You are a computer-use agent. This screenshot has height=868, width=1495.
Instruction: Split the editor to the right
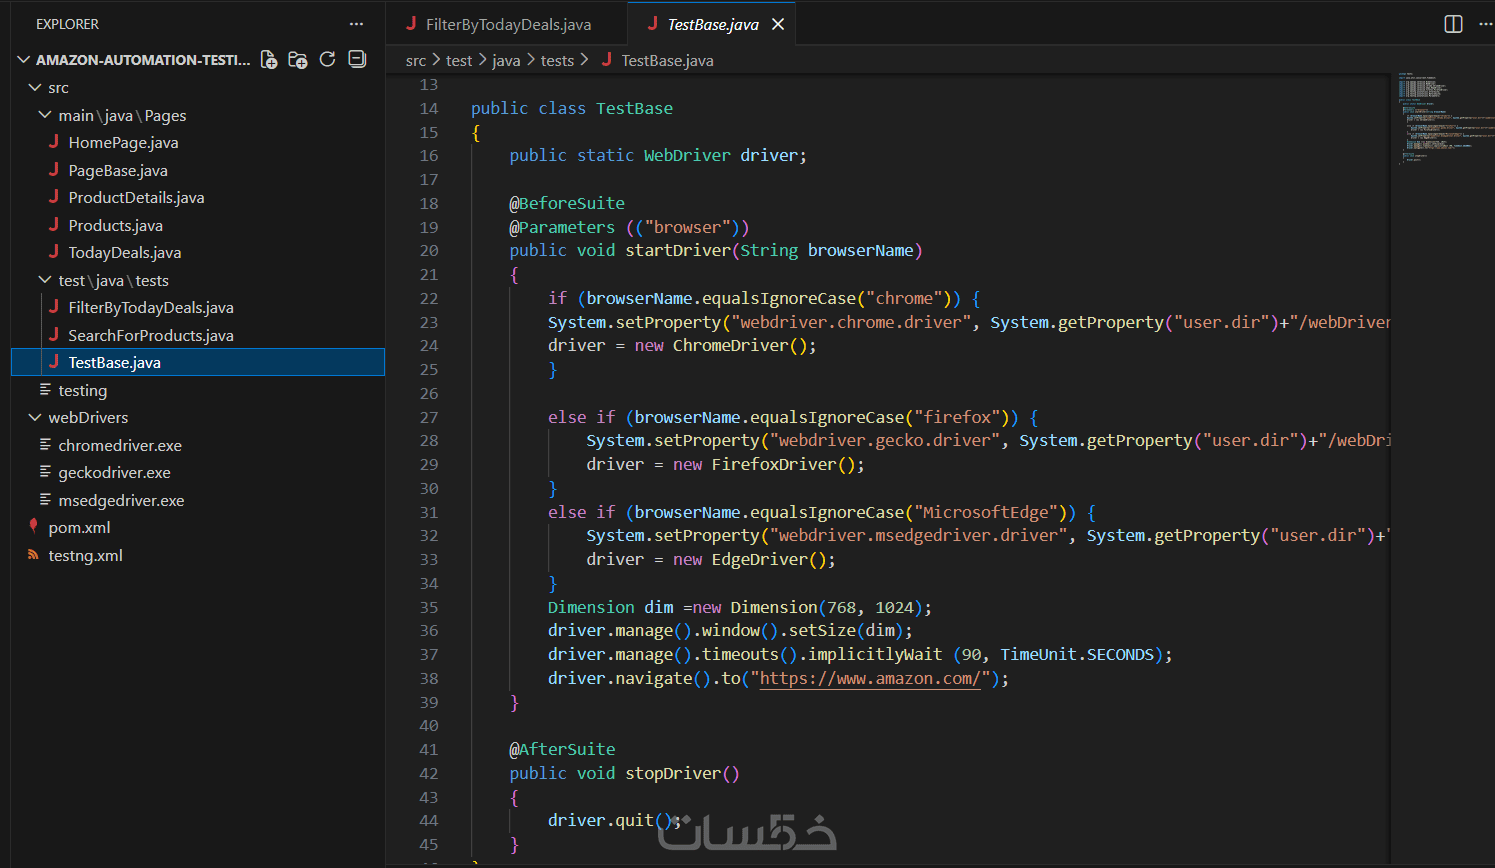pos(1453,24)
